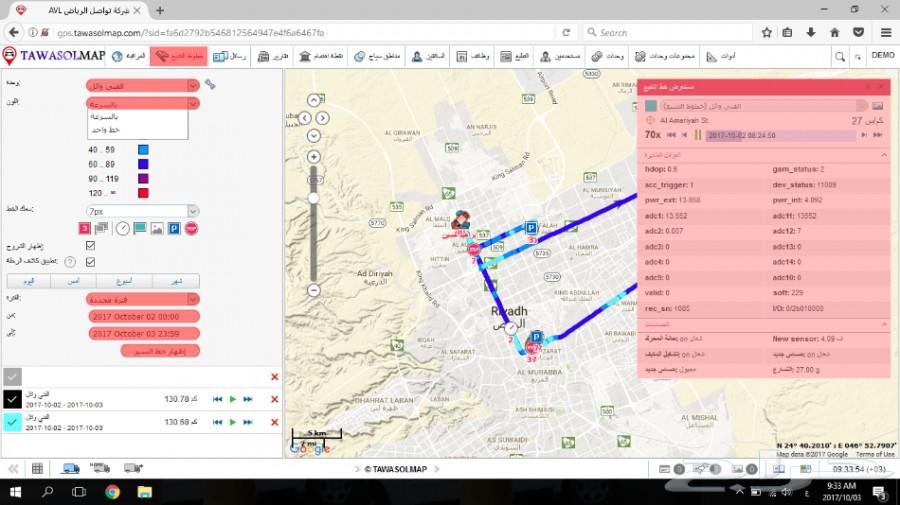This screenshot has width=900, height=505.
Task: Click the magnifier search icon beside DEMO
Action: click(x=840, y=56)
